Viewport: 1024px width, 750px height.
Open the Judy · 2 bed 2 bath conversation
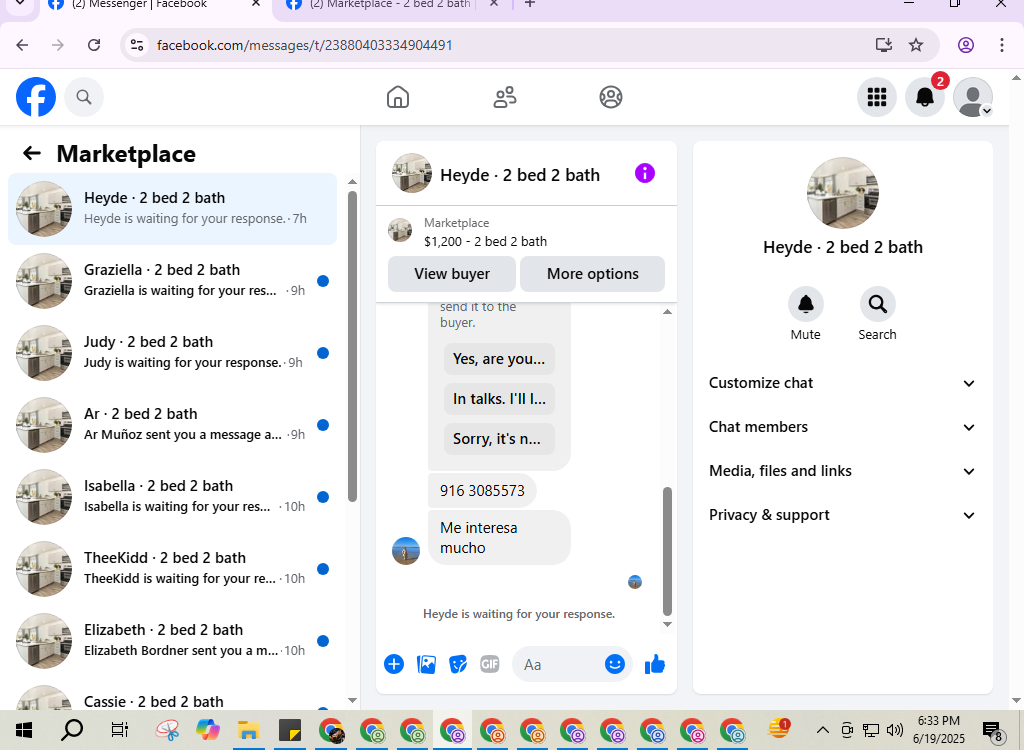(x=172, y=353)
